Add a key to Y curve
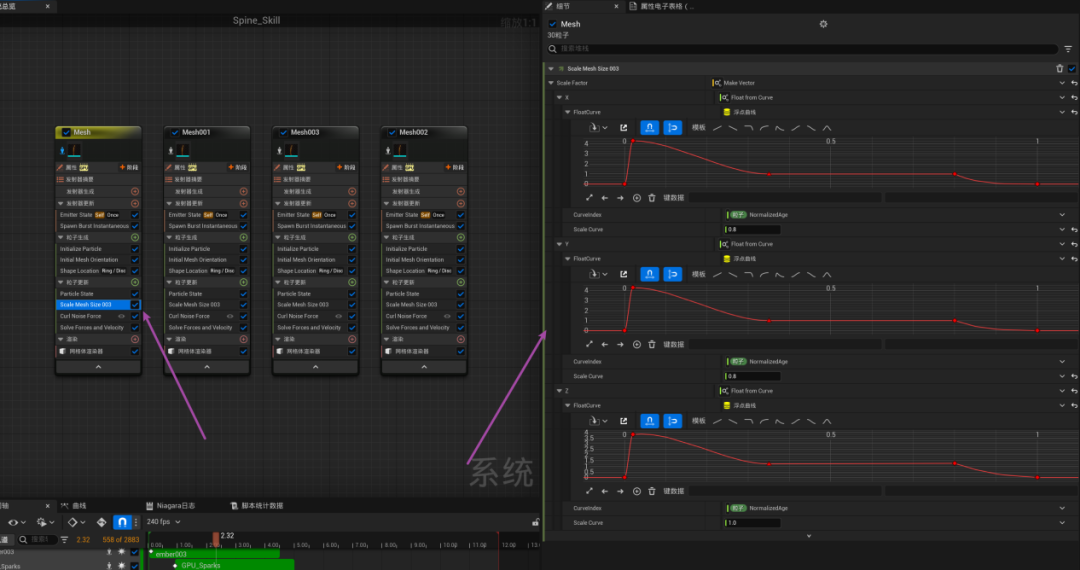1080x570 pixels. [x=636, y=345]
